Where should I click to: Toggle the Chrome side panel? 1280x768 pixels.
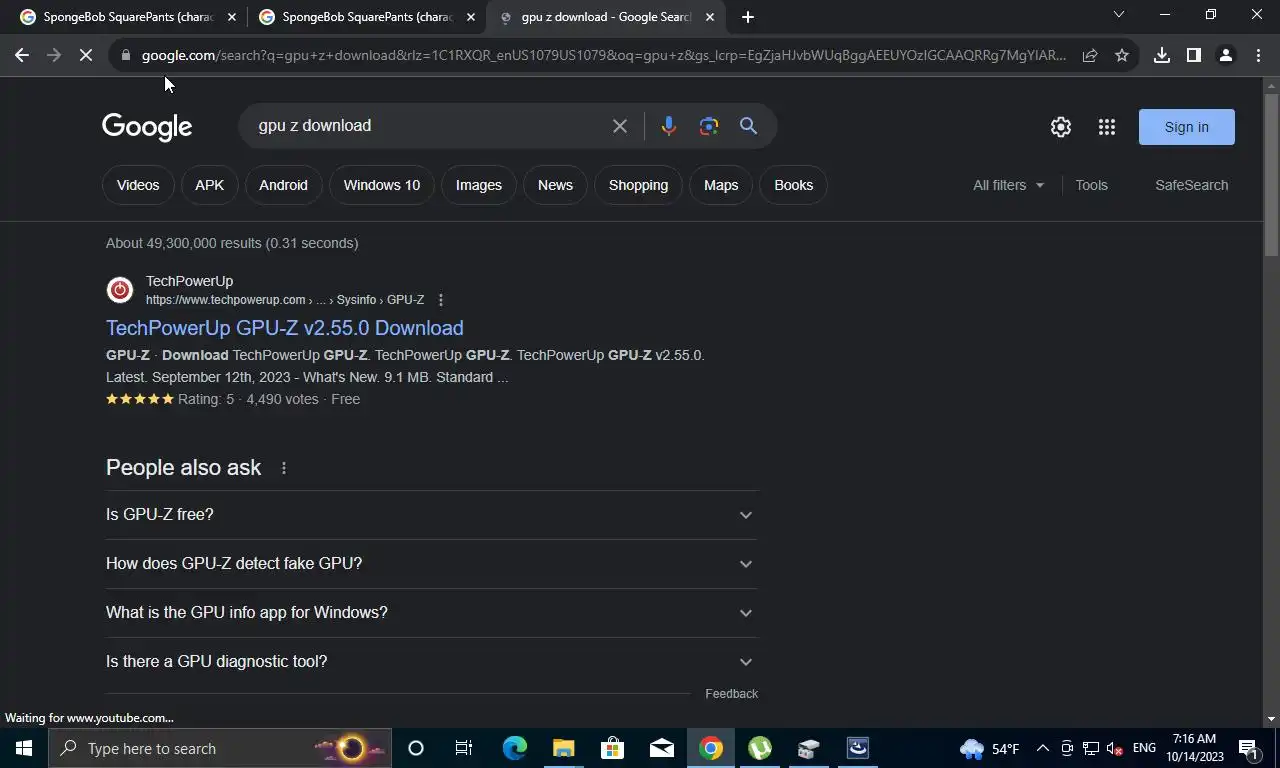click(1194, 56)
